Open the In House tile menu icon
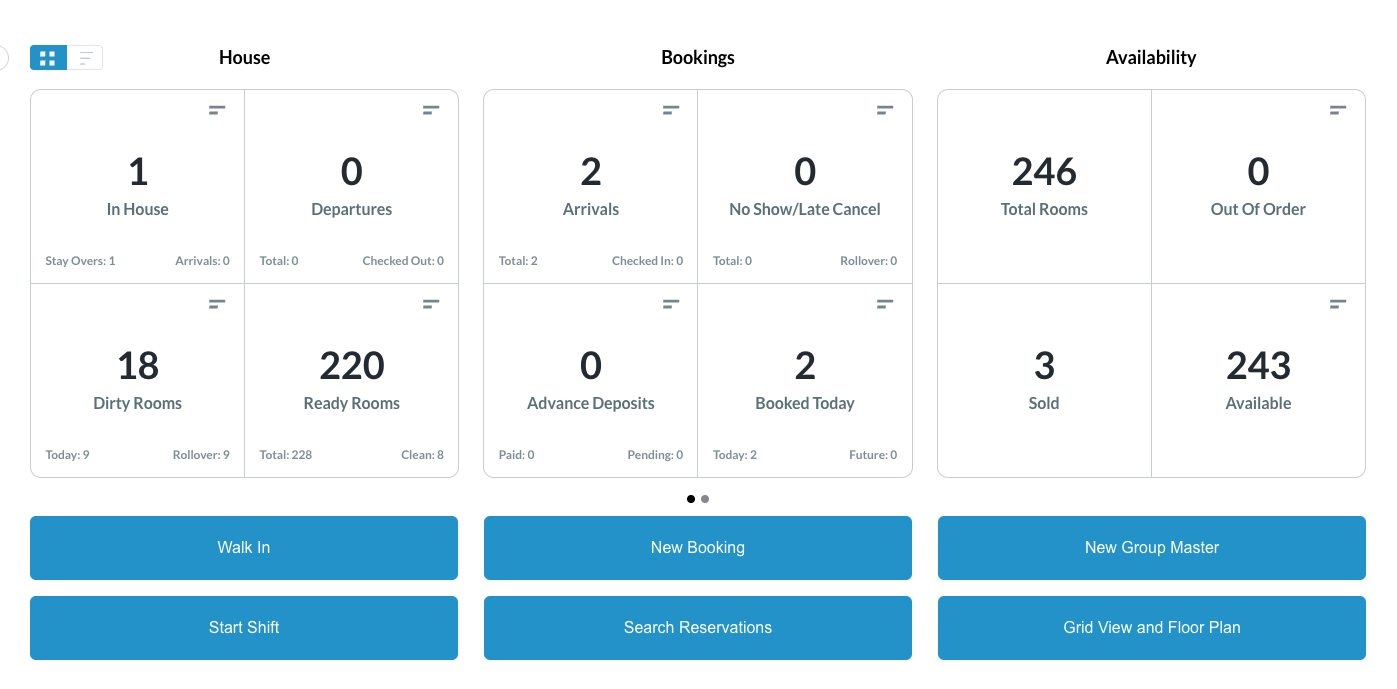The height and width of the screenshot is (689, 1397). [217, 110]
